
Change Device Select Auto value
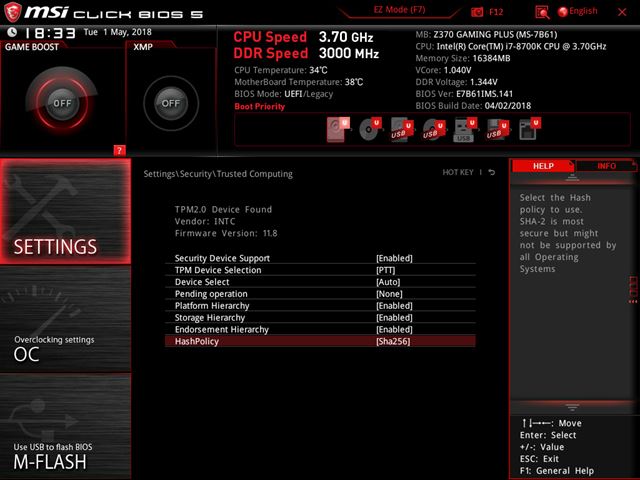coord(388,282)
